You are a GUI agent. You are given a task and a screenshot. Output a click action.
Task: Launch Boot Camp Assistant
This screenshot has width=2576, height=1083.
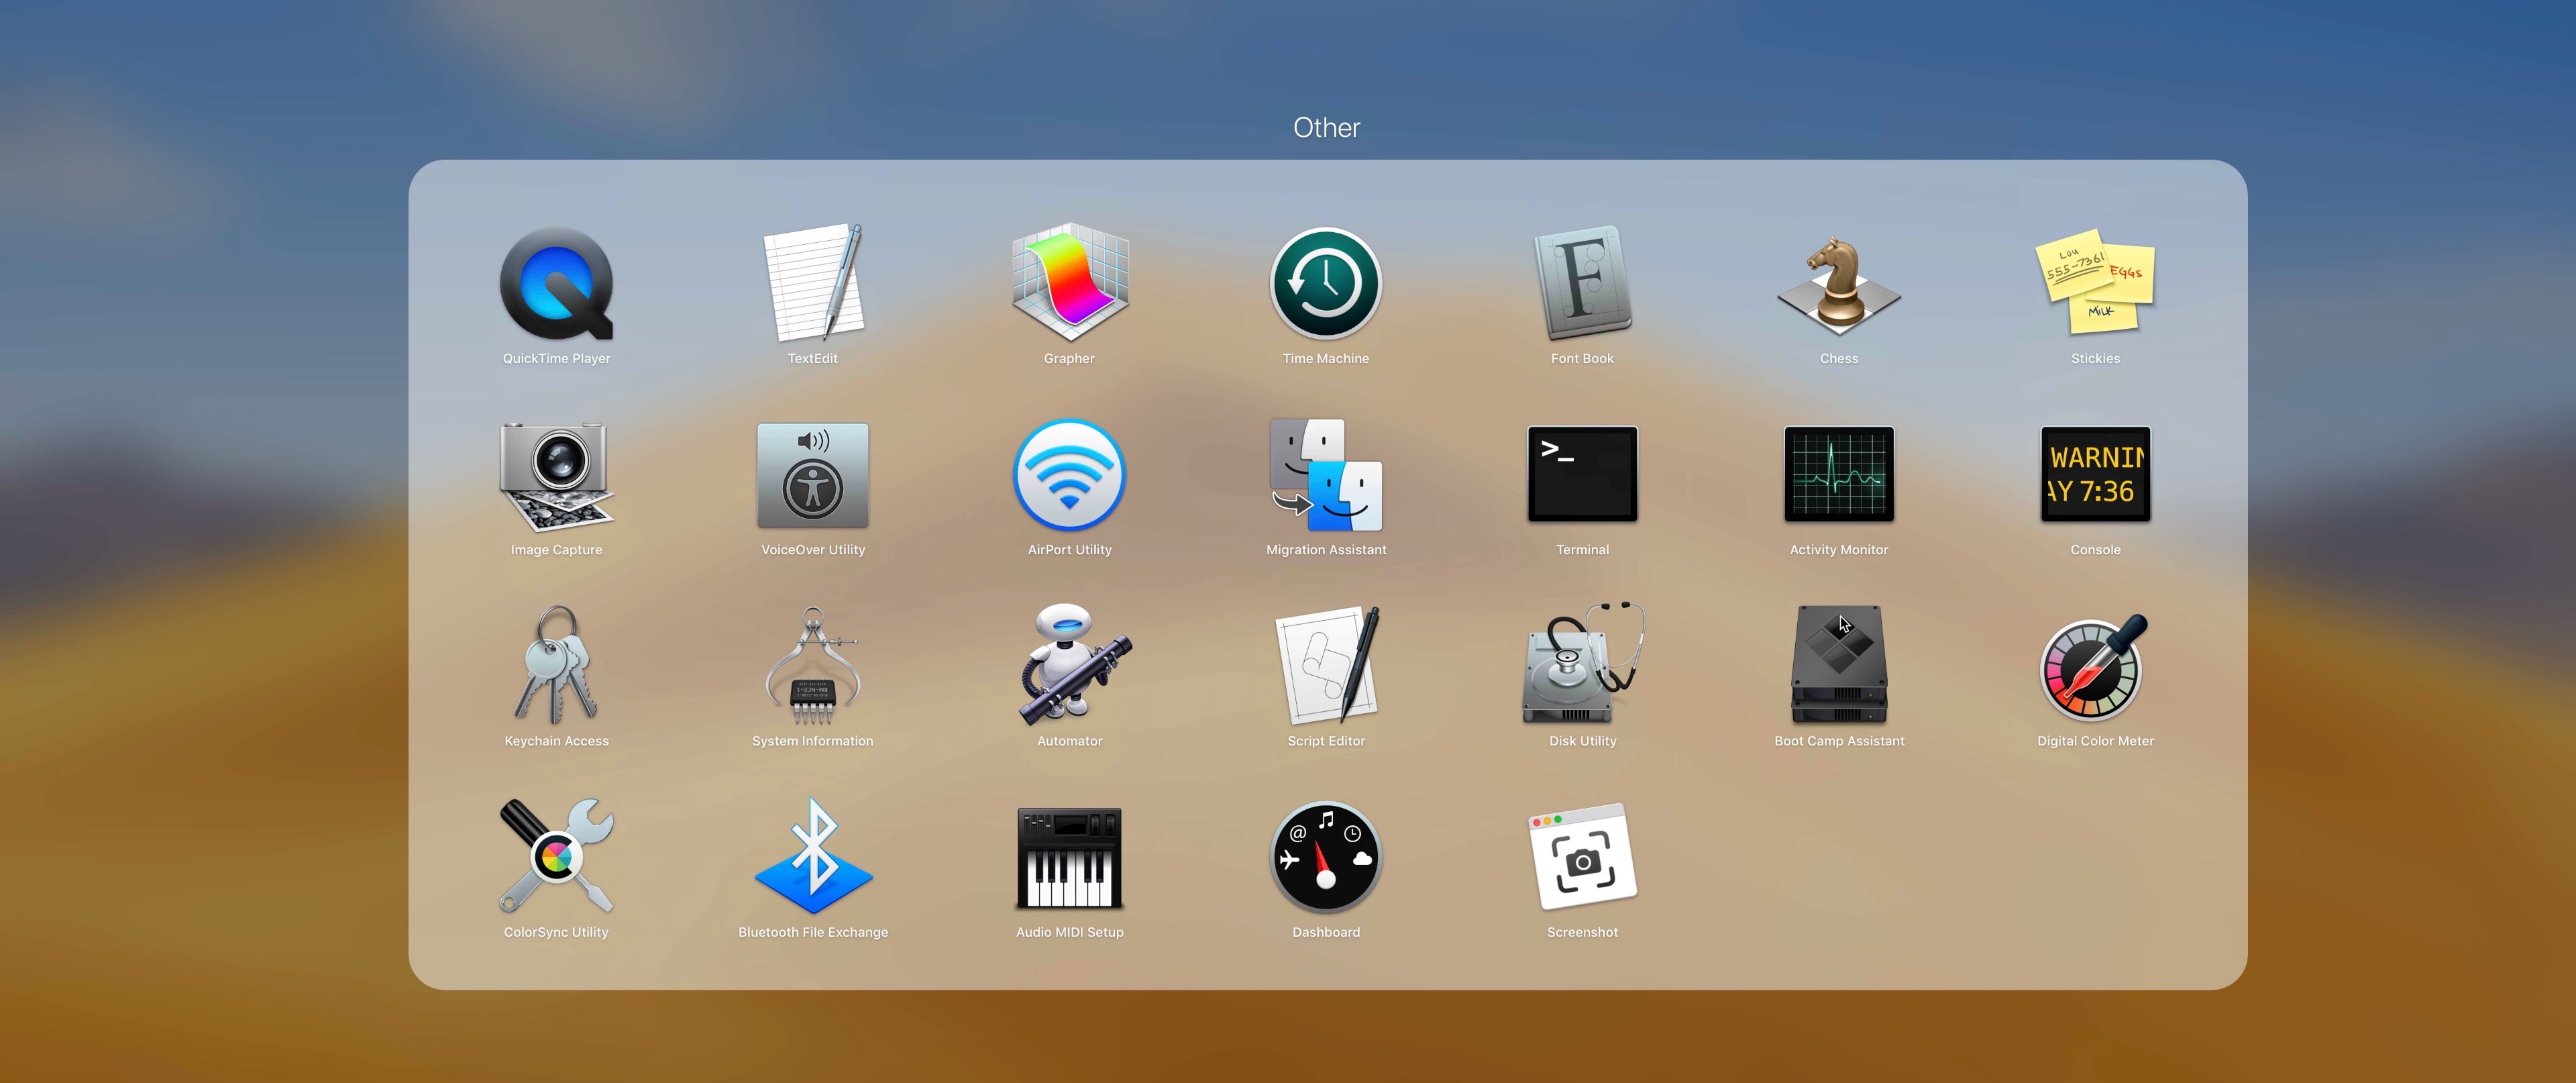(1837, 666)
